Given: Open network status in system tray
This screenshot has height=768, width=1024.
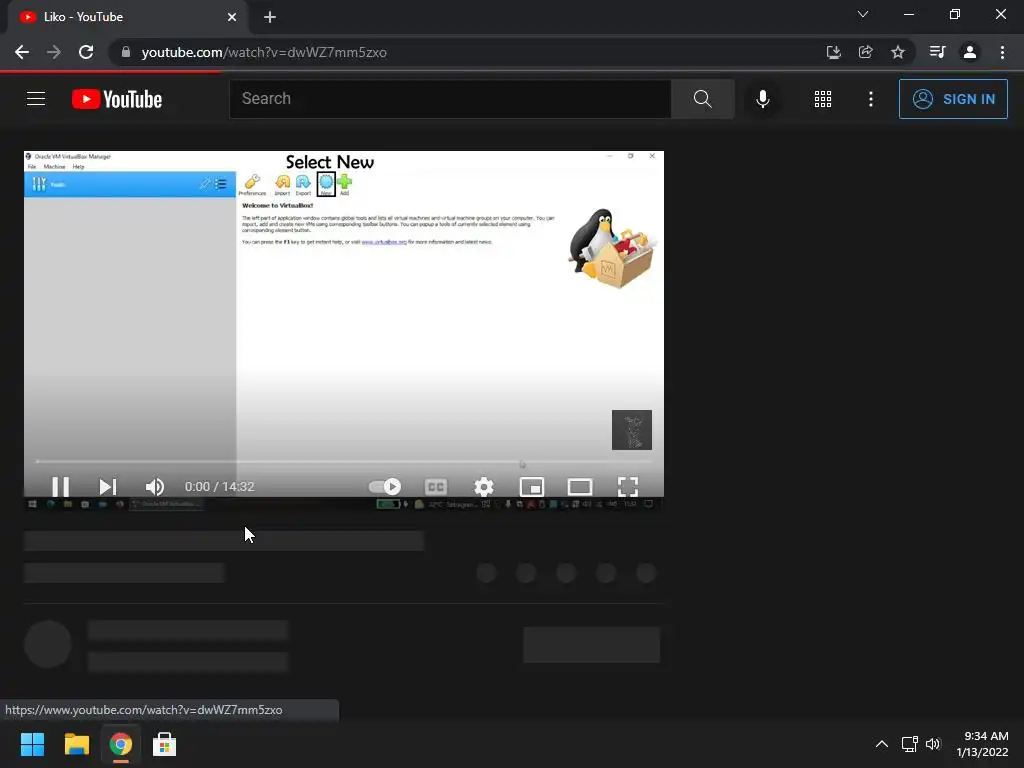Looking at the screenshot, I should pos(909,744).
